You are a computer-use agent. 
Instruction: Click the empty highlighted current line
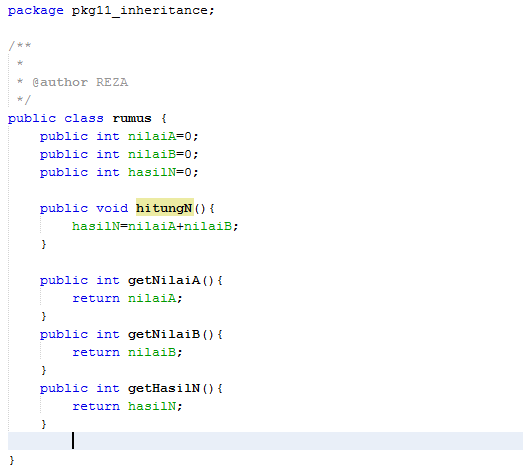pyautogui.click(x=266, y=441)
